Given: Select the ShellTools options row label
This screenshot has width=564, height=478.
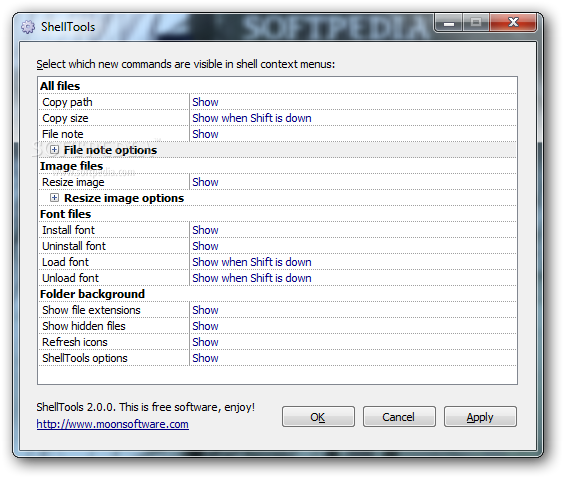Looking at the screenshot, I should pos(85,358).
